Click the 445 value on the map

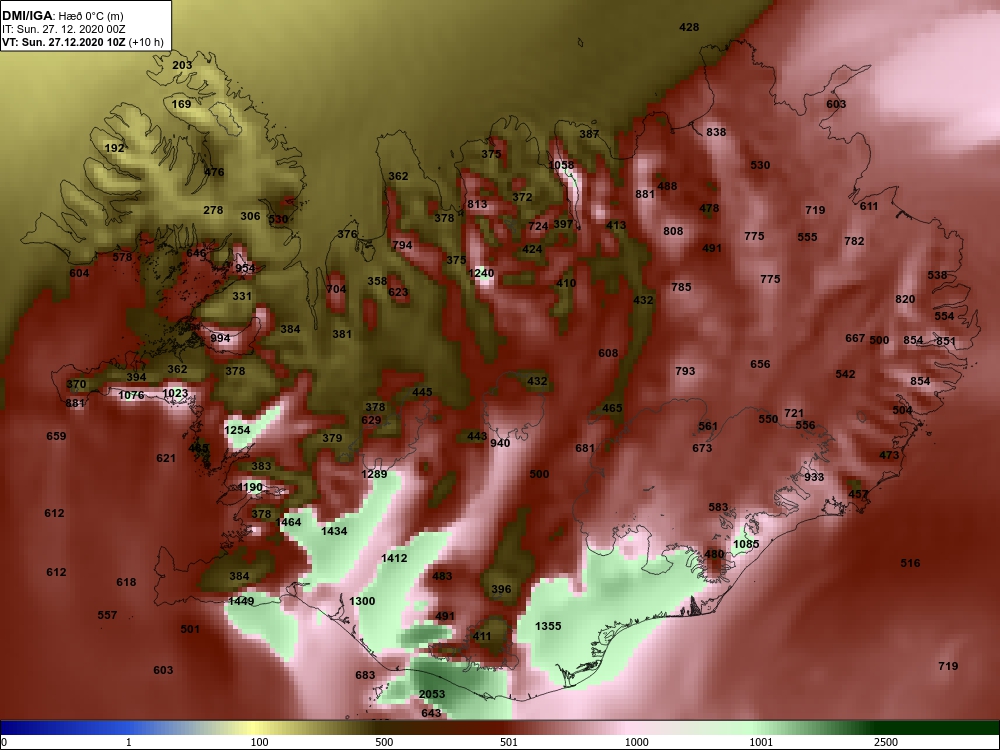(422, 393)
